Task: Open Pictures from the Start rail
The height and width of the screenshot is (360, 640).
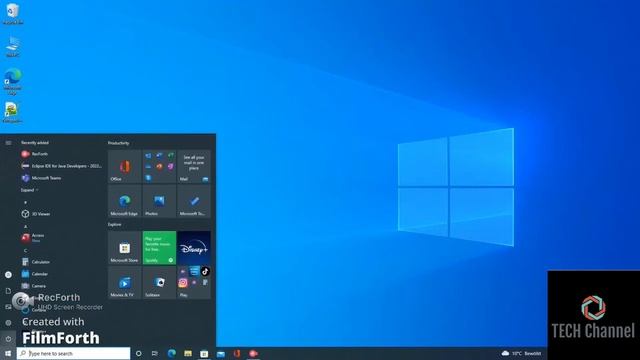Action: click(8, 307)
